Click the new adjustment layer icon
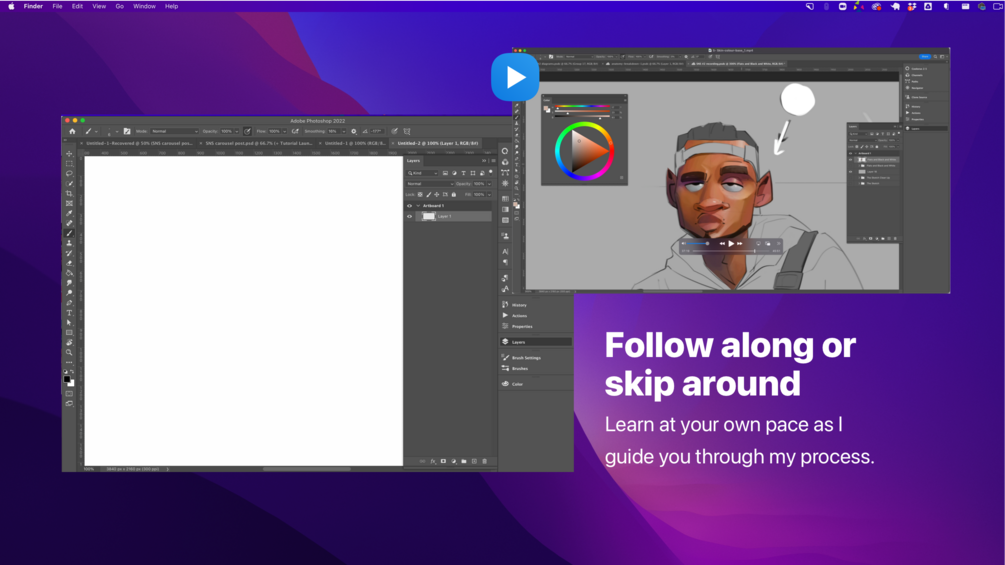The width and height of the screenshot is (1005, 565). pos(454,461)
